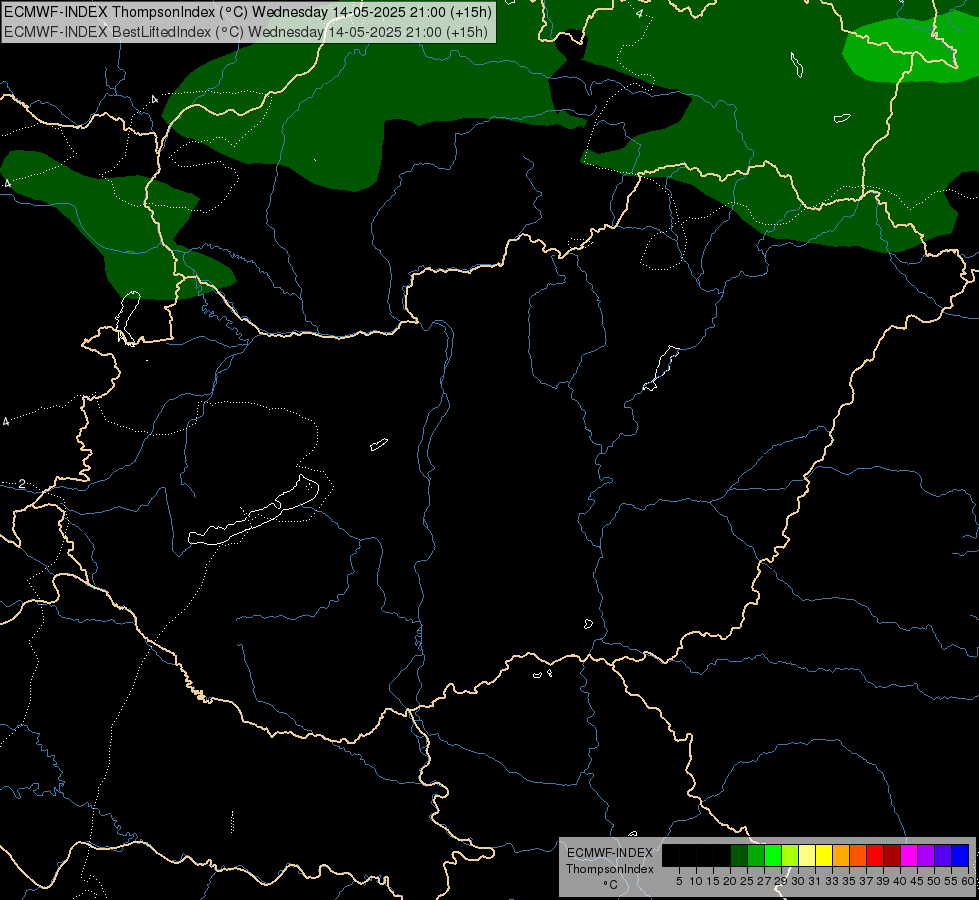Click the legend tick value 29

pos(781,881)
